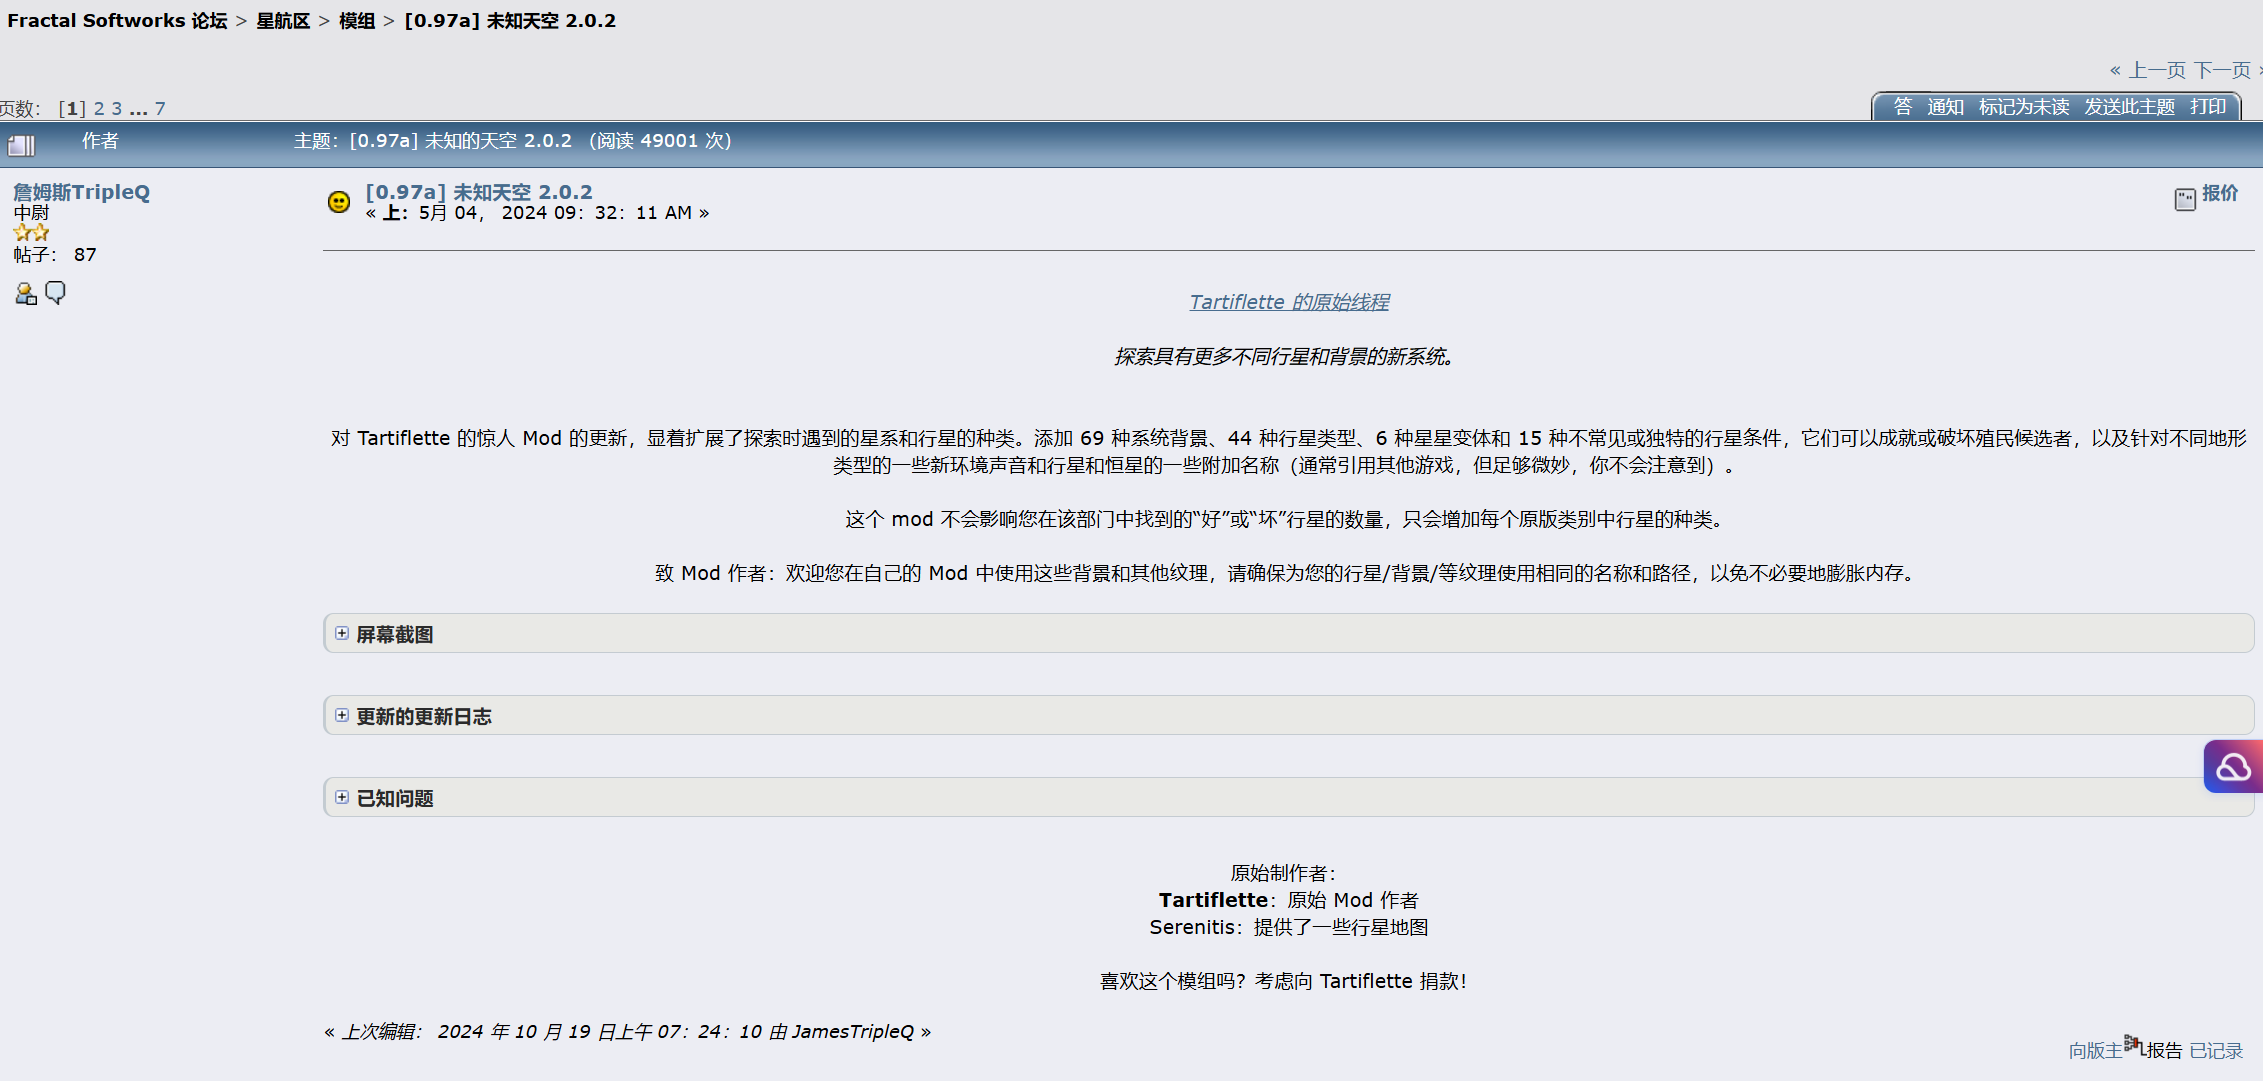Click the red cloud extension icon on right edge
Viewport: 2263px width, 1081px height.
click(x=2233, y=766)
